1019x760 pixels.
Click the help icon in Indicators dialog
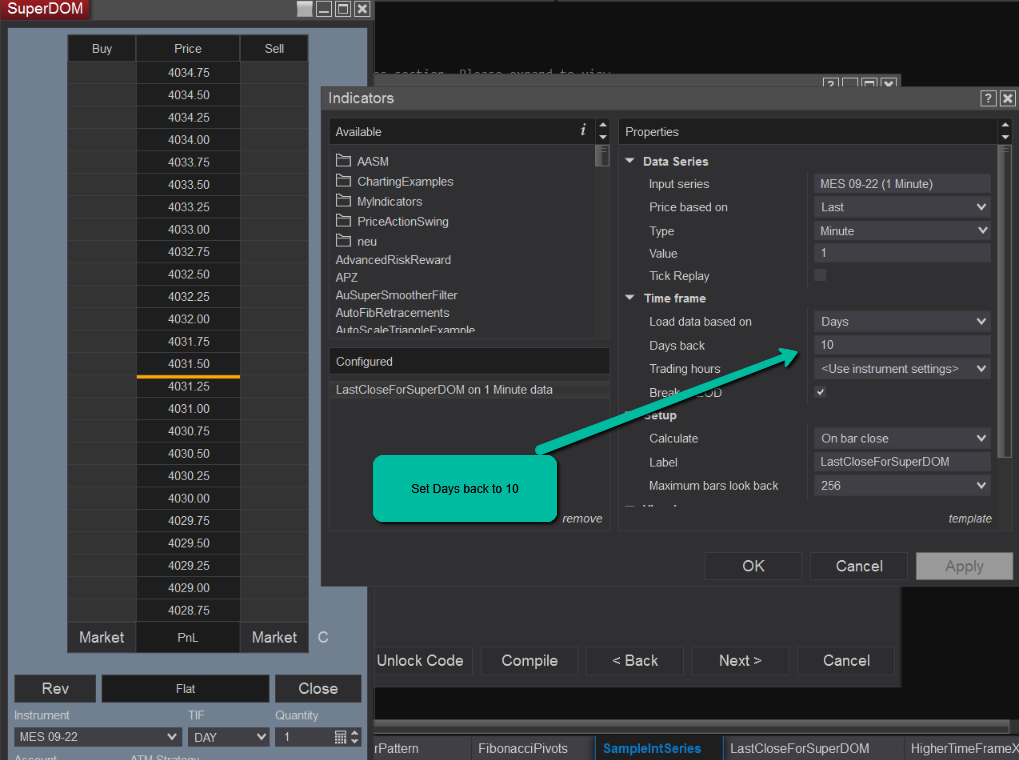(x=988, y=98)
